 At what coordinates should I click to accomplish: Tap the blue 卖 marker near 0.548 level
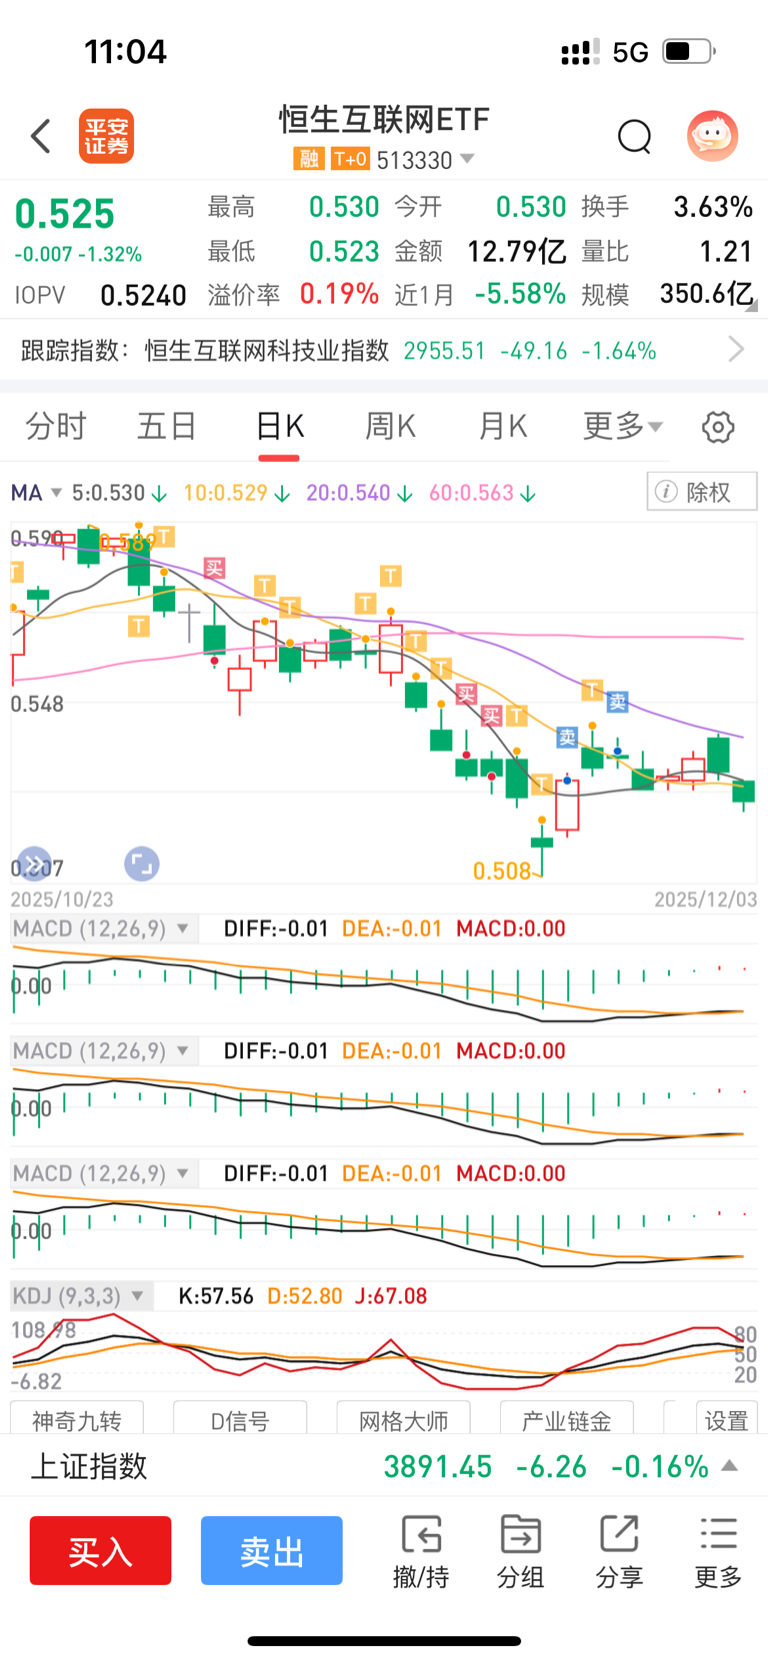point(617,702)
